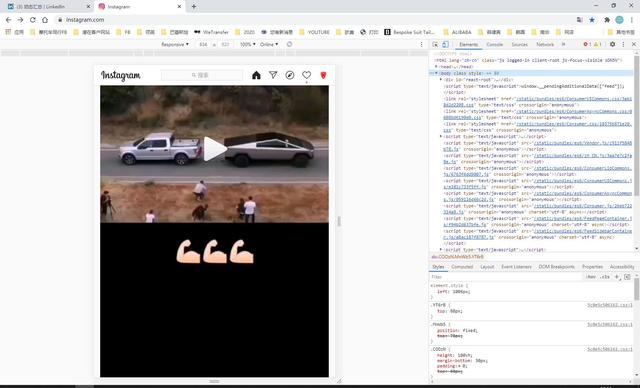Click the DevTools error count badge
This screenshot has width=640, height=388.
[587, 44]
